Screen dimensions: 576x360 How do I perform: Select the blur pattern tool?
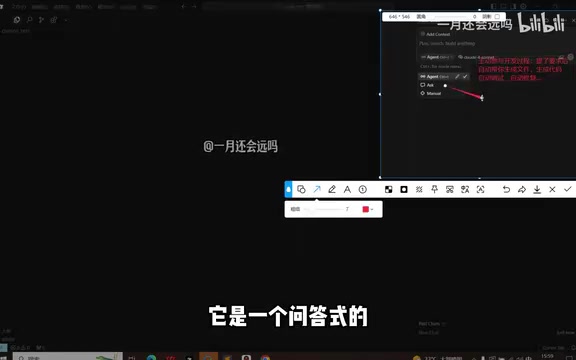pyautogui.click(x=419, y=189)
